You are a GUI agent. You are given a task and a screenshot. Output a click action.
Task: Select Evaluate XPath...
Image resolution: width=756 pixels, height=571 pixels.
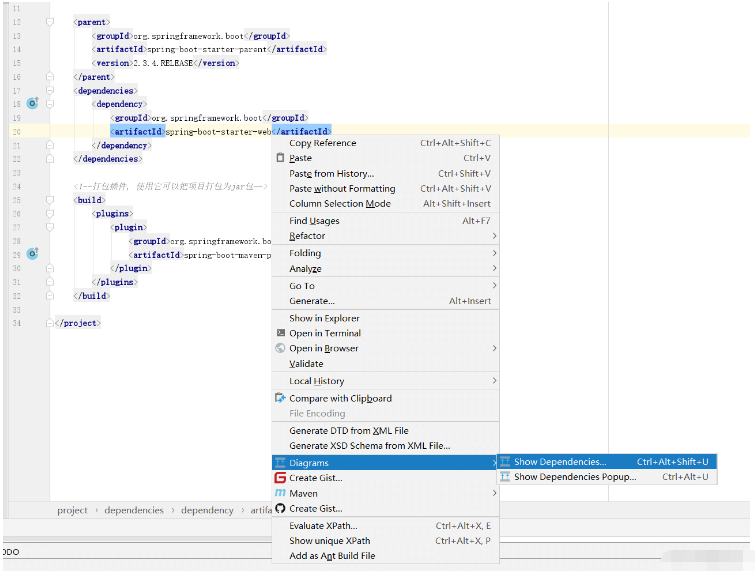pos(385,526)
